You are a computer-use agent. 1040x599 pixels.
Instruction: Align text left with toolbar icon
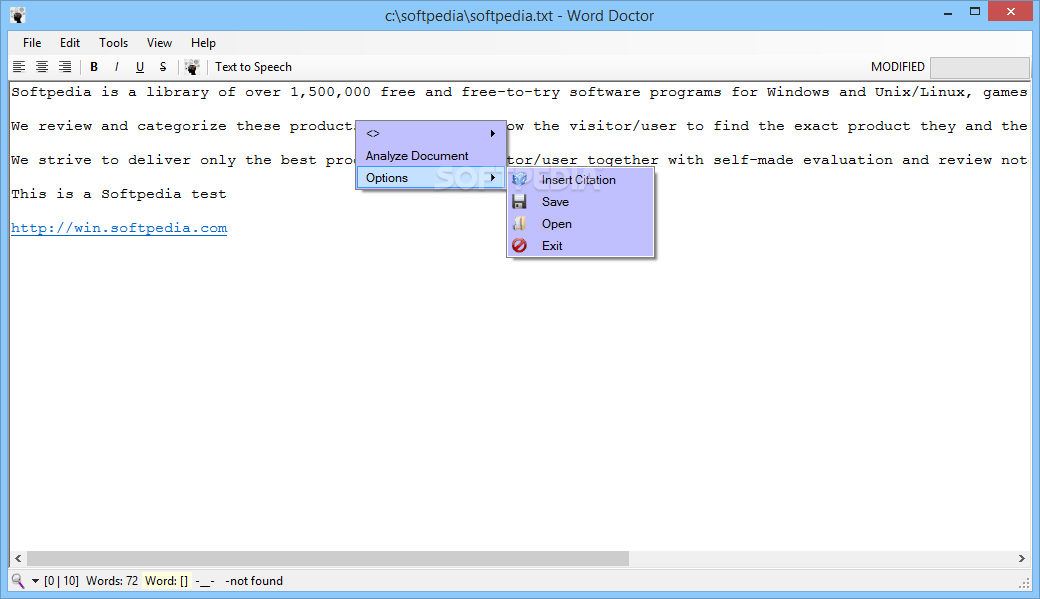19,67
